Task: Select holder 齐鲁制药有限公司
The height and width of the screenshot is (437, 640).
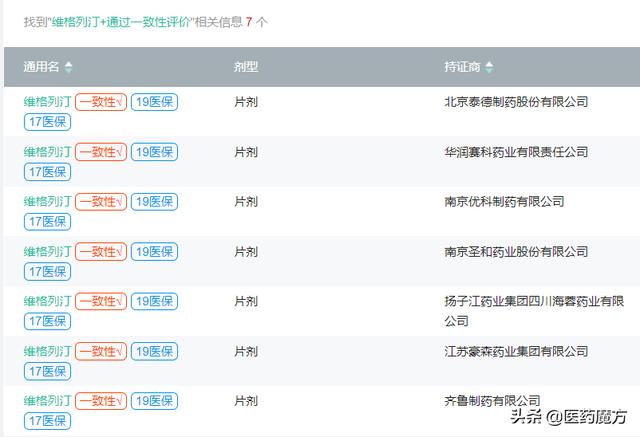Action: (492, 401)
